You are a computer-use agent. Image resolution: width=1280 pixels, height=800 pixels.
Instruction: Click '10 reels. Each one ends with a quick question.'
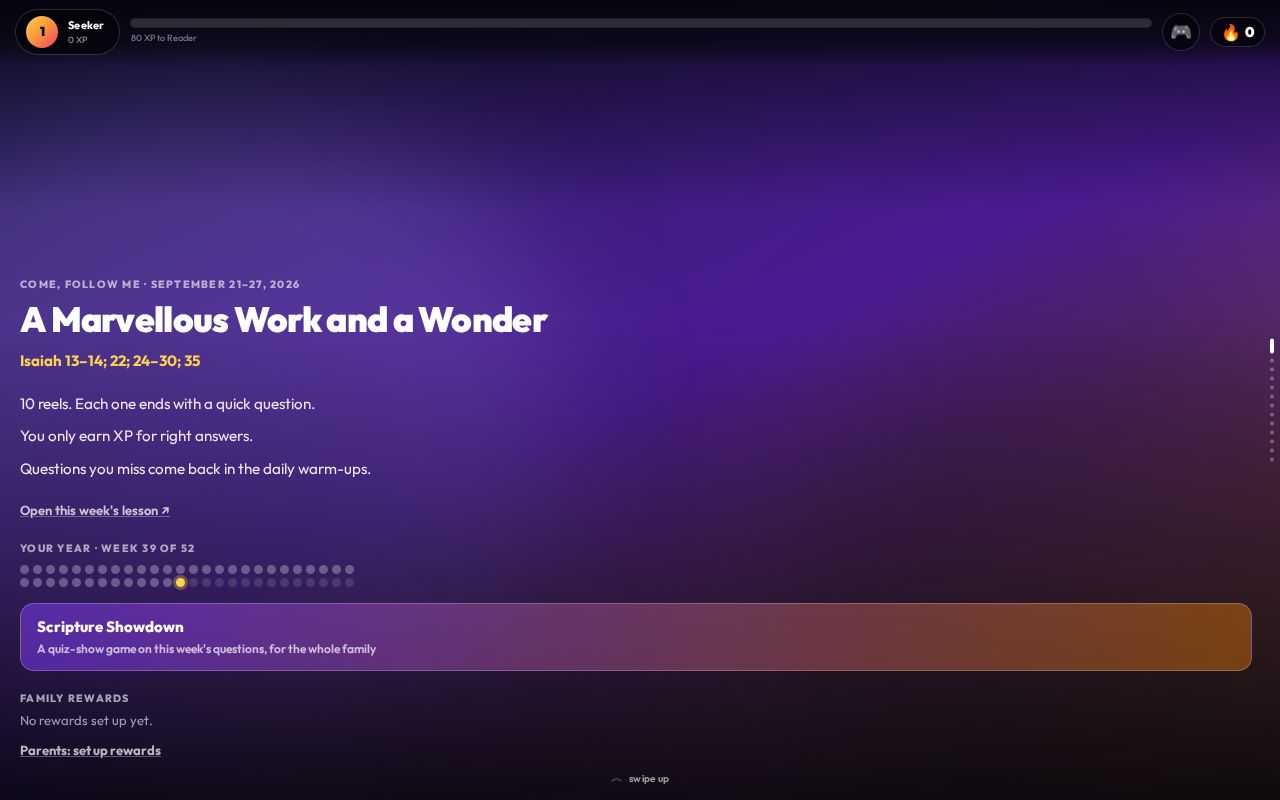tap(167, 404)
